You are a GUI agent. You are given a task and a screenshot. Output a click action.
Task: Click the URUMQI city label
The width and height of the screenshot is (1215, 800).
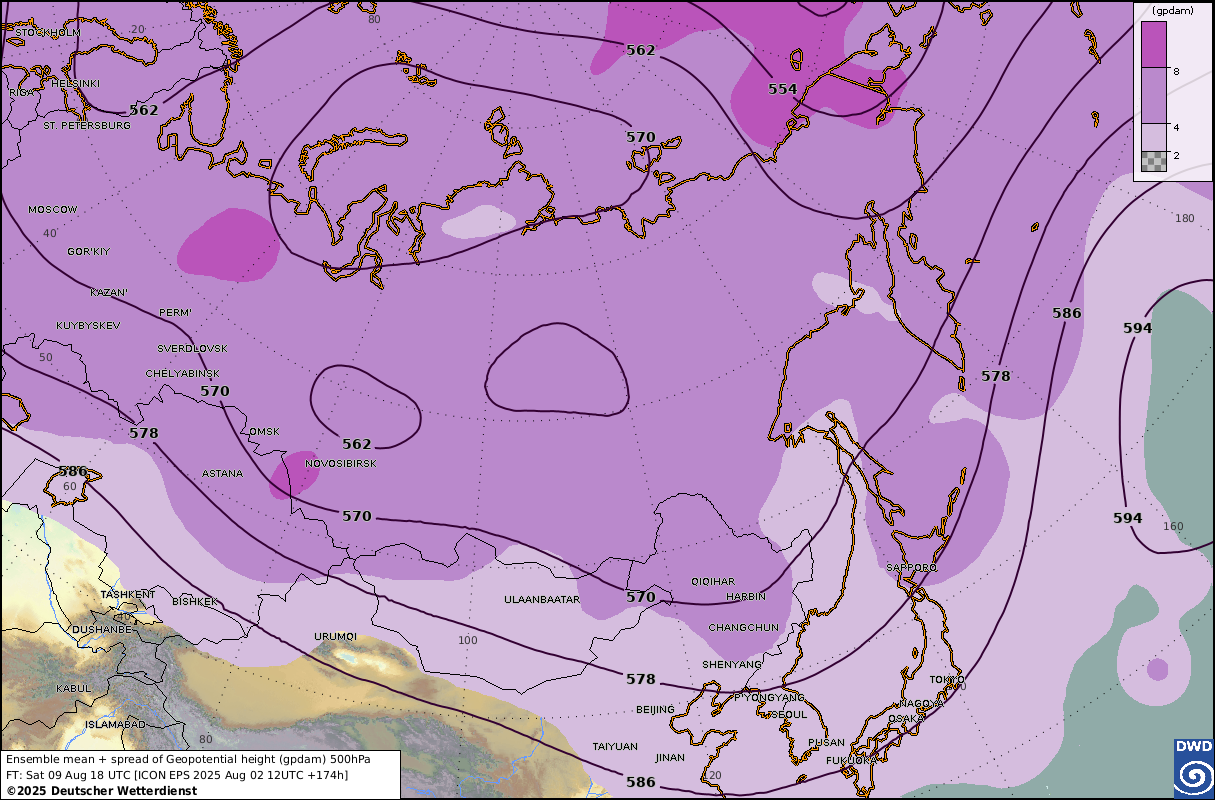tap(335, 636)
